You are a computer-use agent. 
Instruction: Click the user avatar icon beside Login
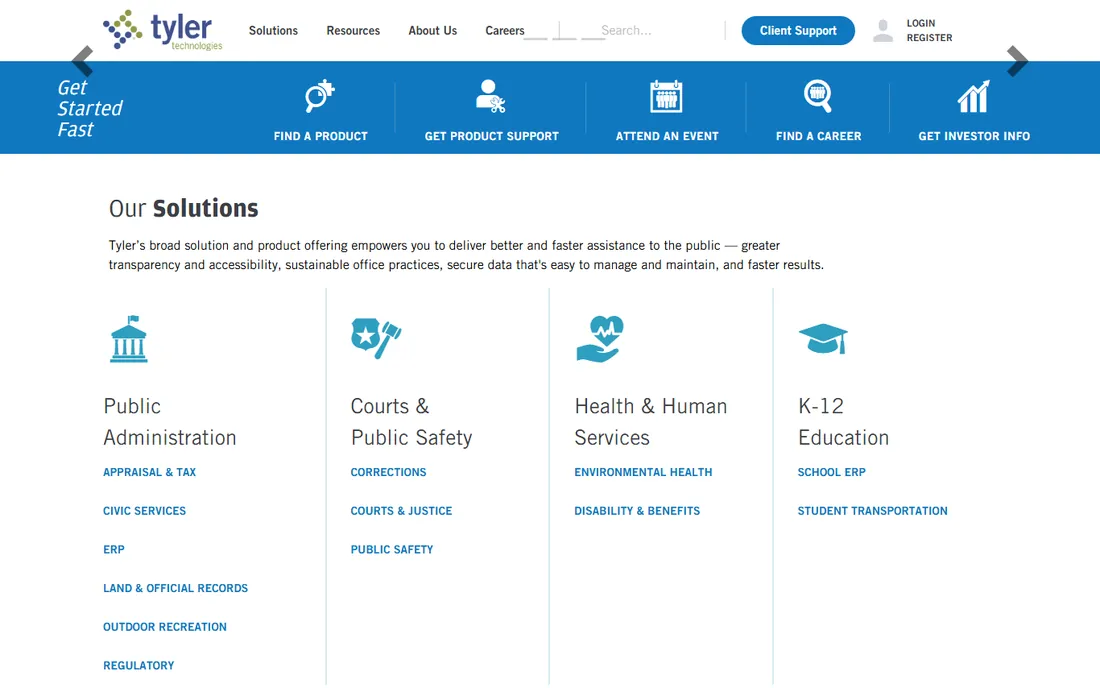click(x=883, y=31)
